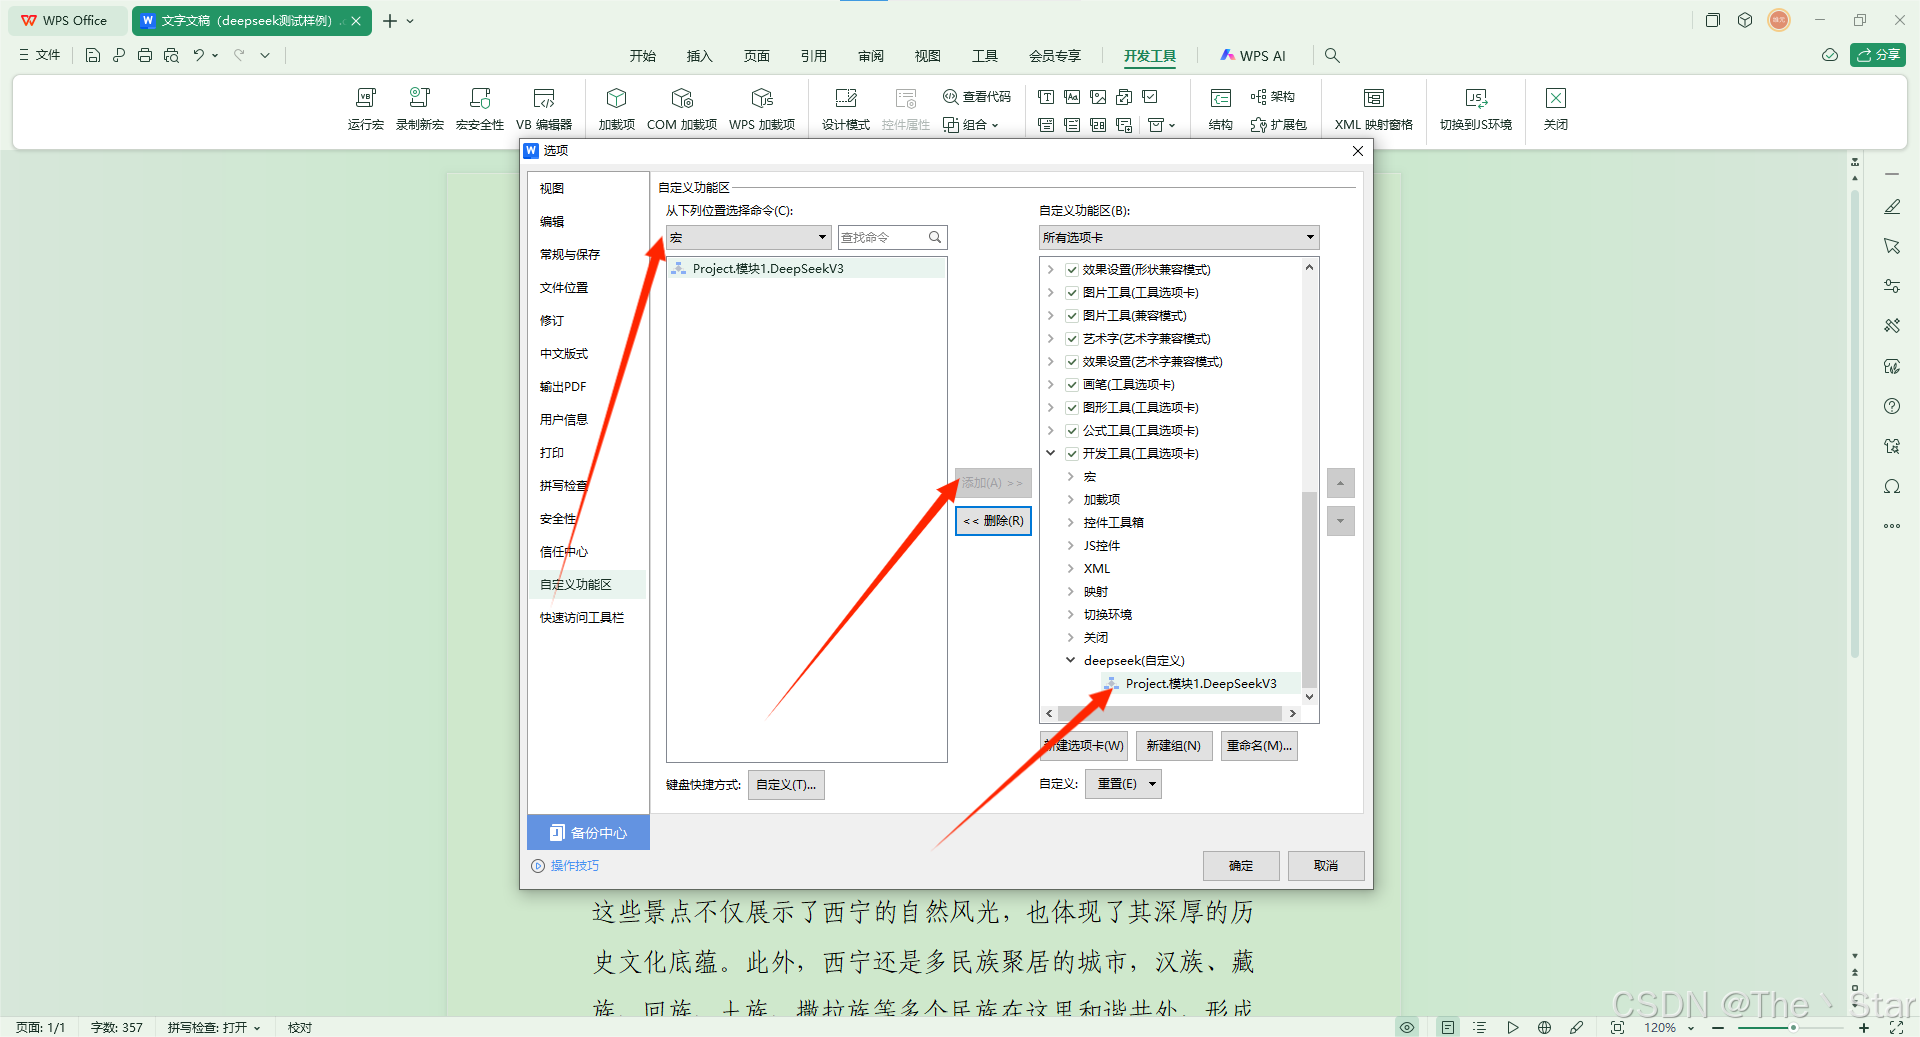1920x1037 pixels.
Task: Open the 宏 command source dropdown
Action: pyautogui.click(x=748, y=237)
